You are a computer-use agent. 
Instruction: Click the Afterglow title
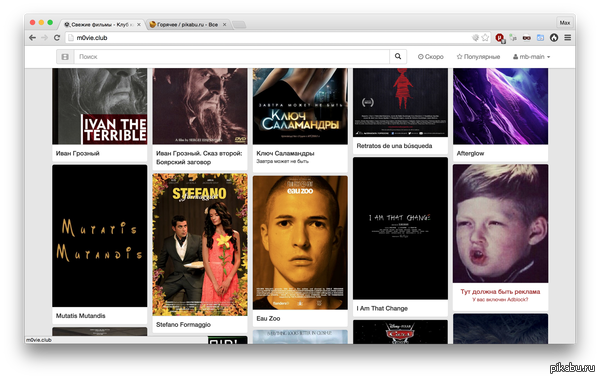pos(470,153)
